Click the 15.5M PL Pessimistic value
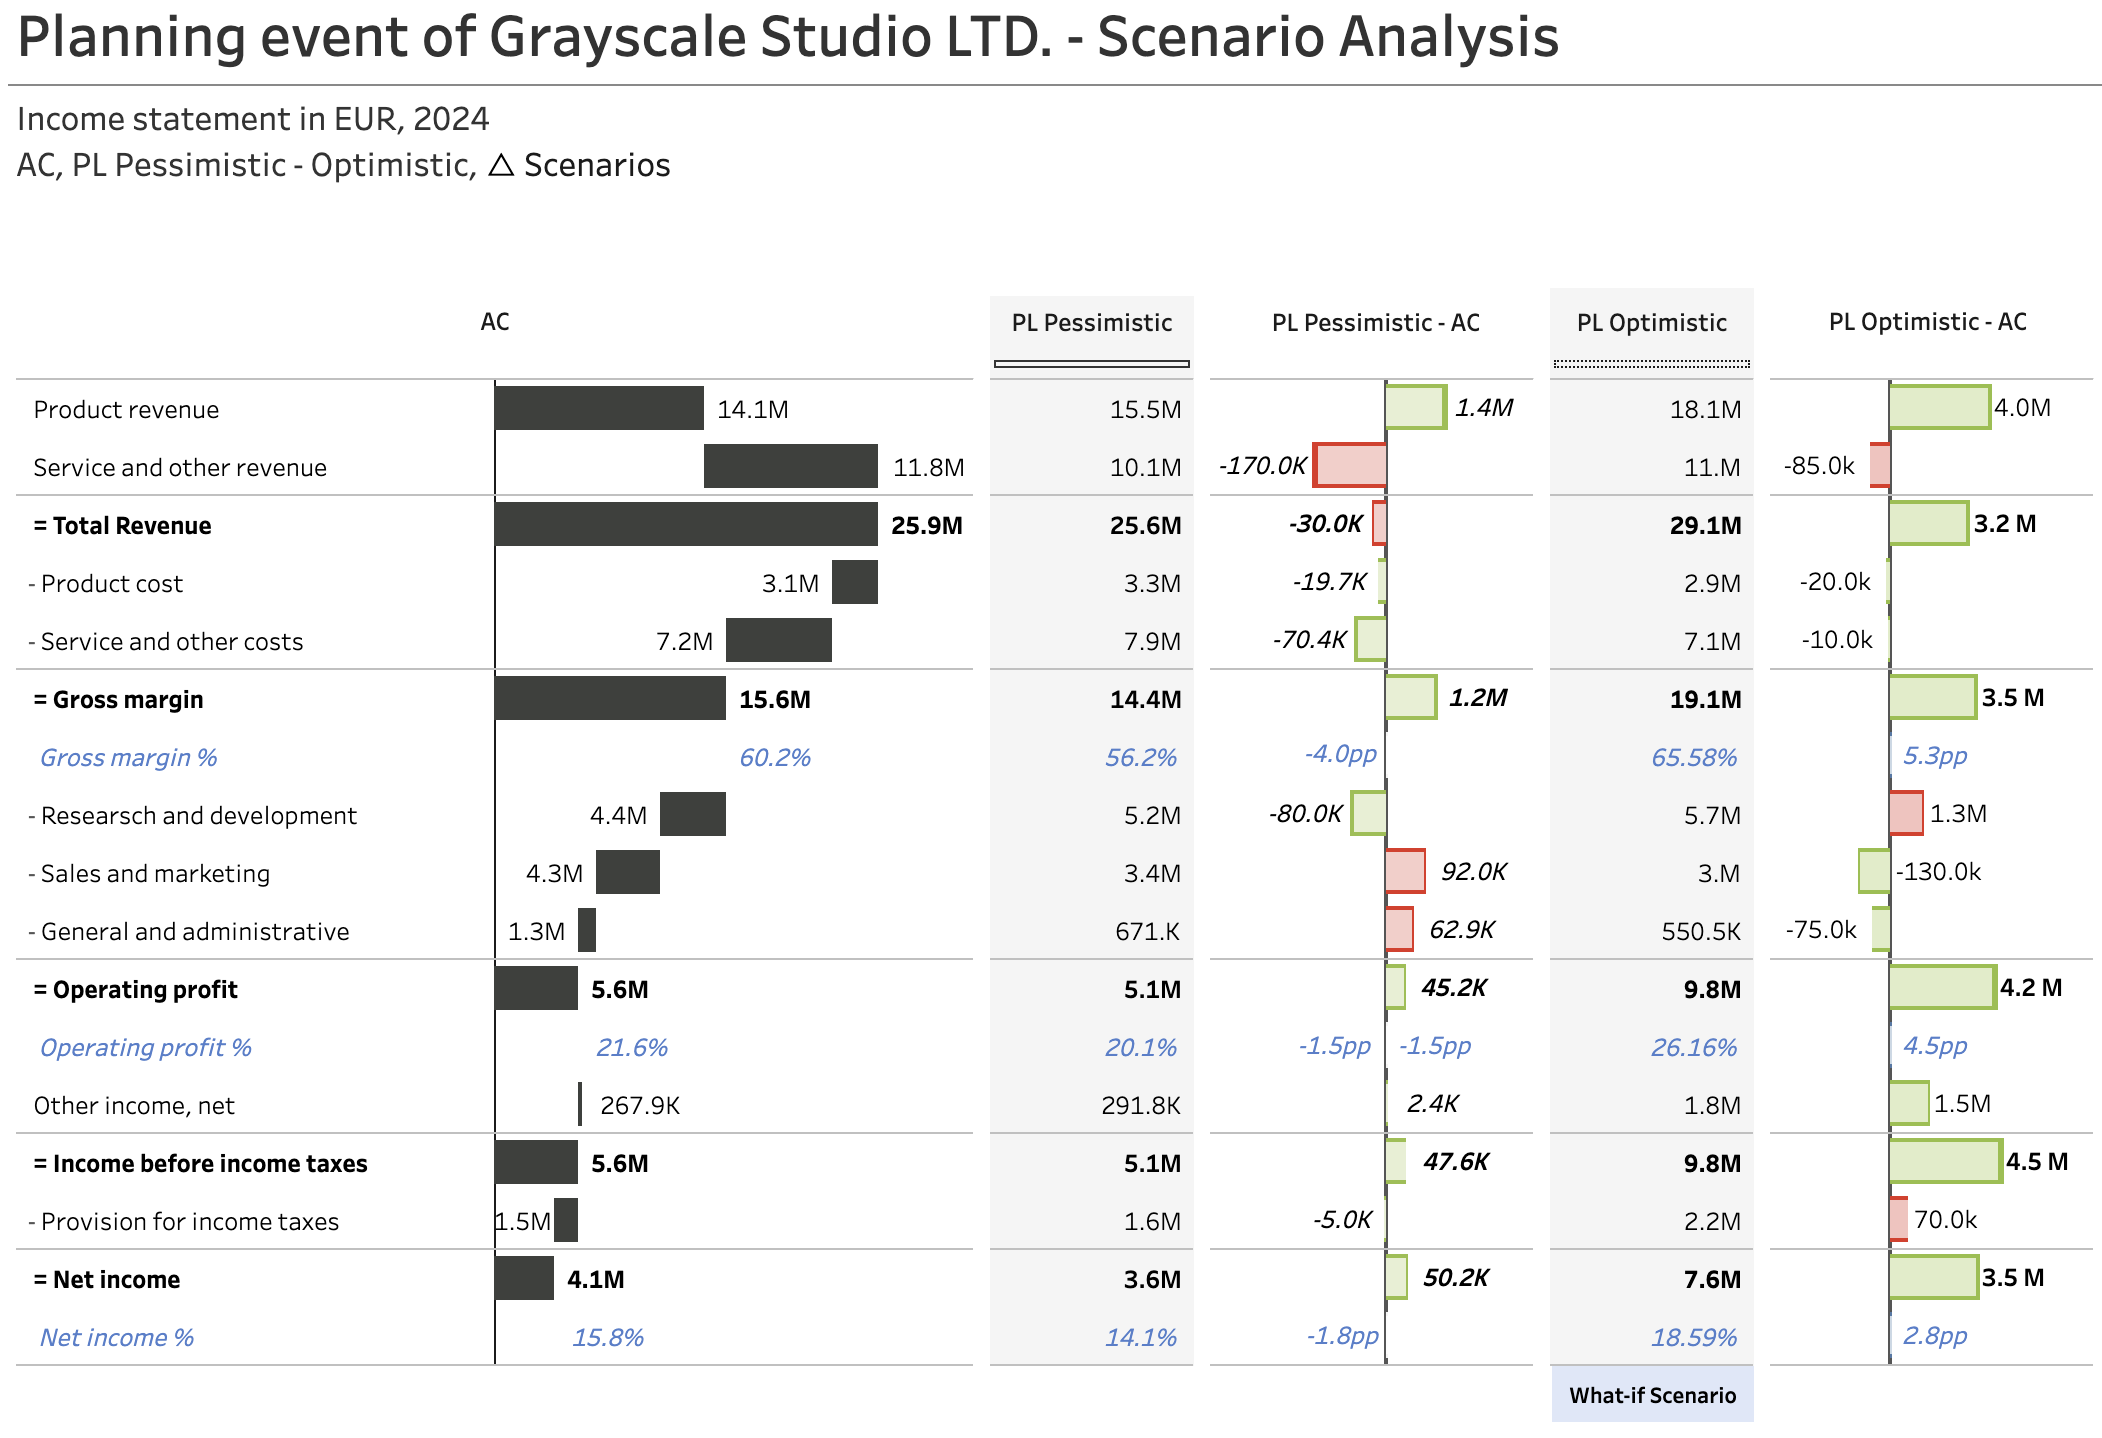 (1146, 409)
